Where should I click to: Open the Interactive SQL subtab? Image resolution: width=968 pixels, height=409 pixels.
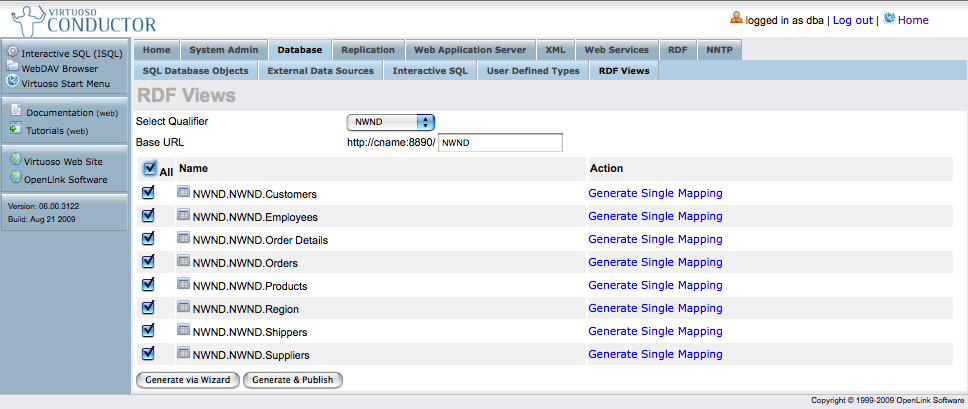pyautogui.click(x=430, y=71)
